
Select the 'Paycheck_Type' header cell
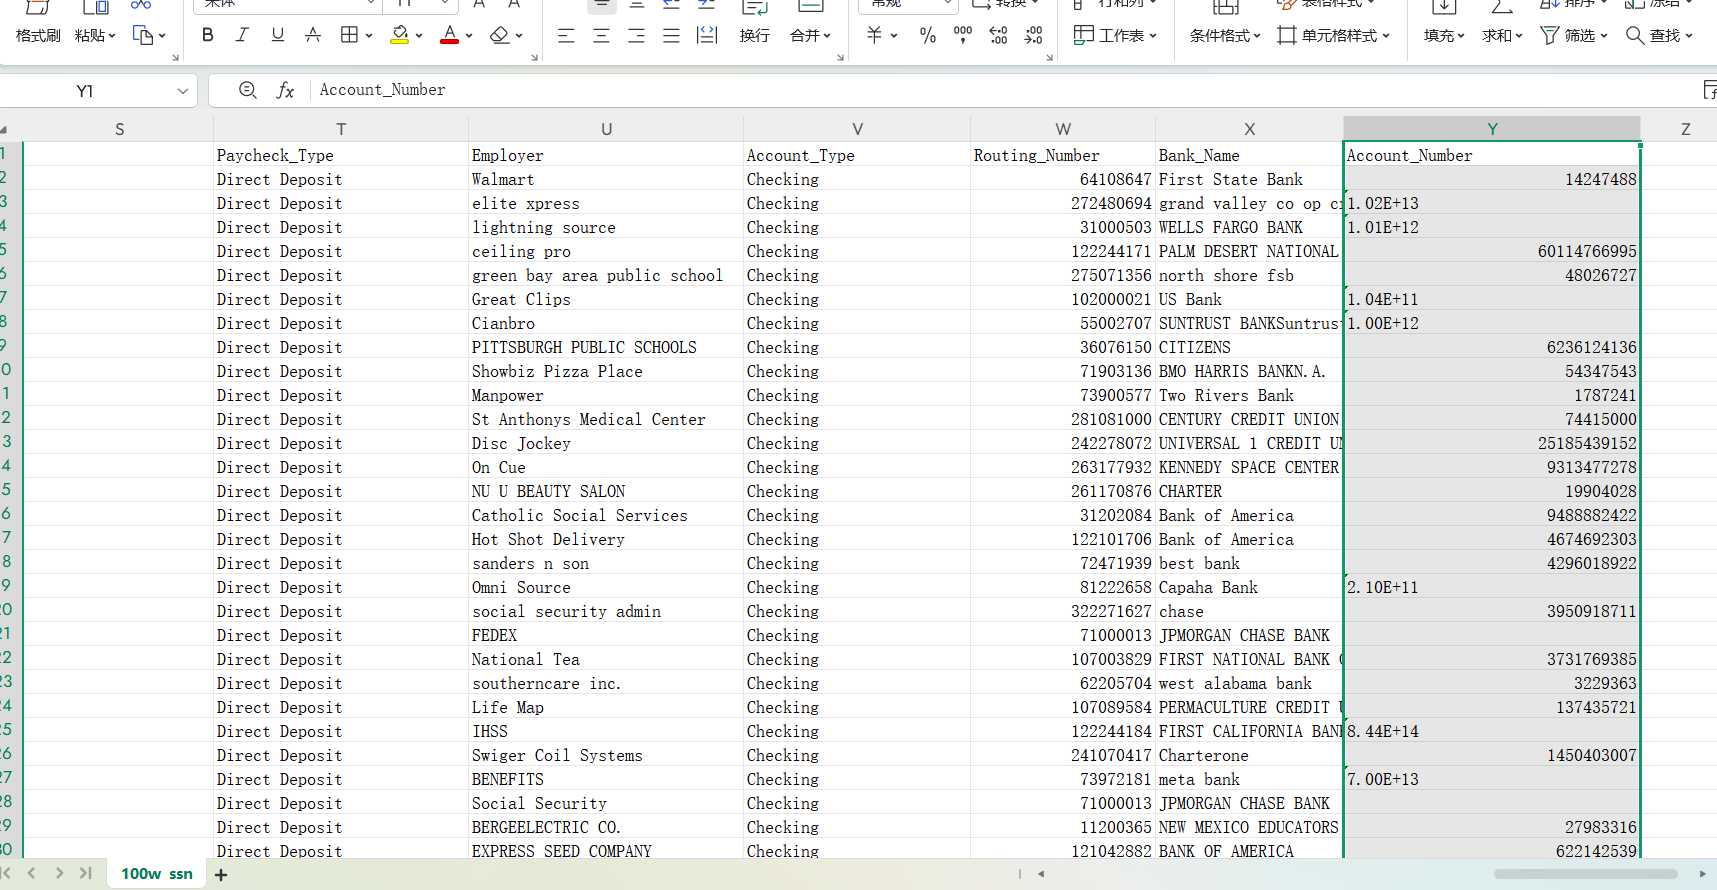341,156
